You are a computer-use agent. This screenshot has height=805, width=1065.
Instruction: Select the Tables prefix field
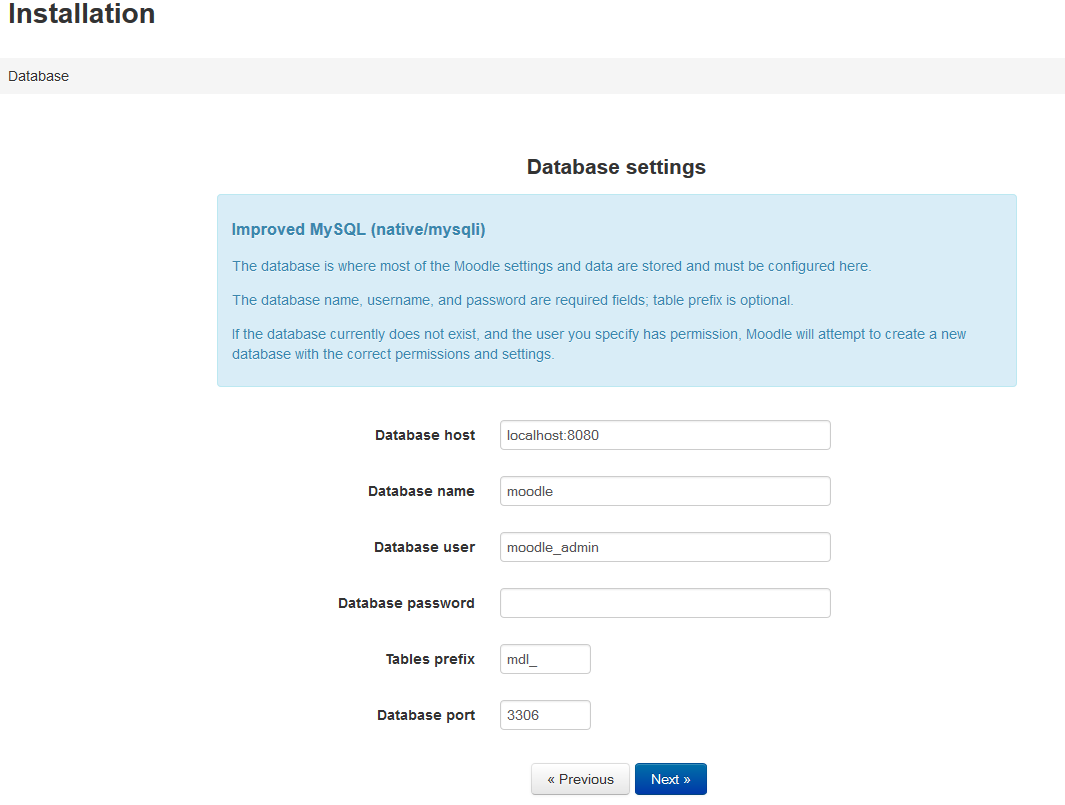(545, 659)
